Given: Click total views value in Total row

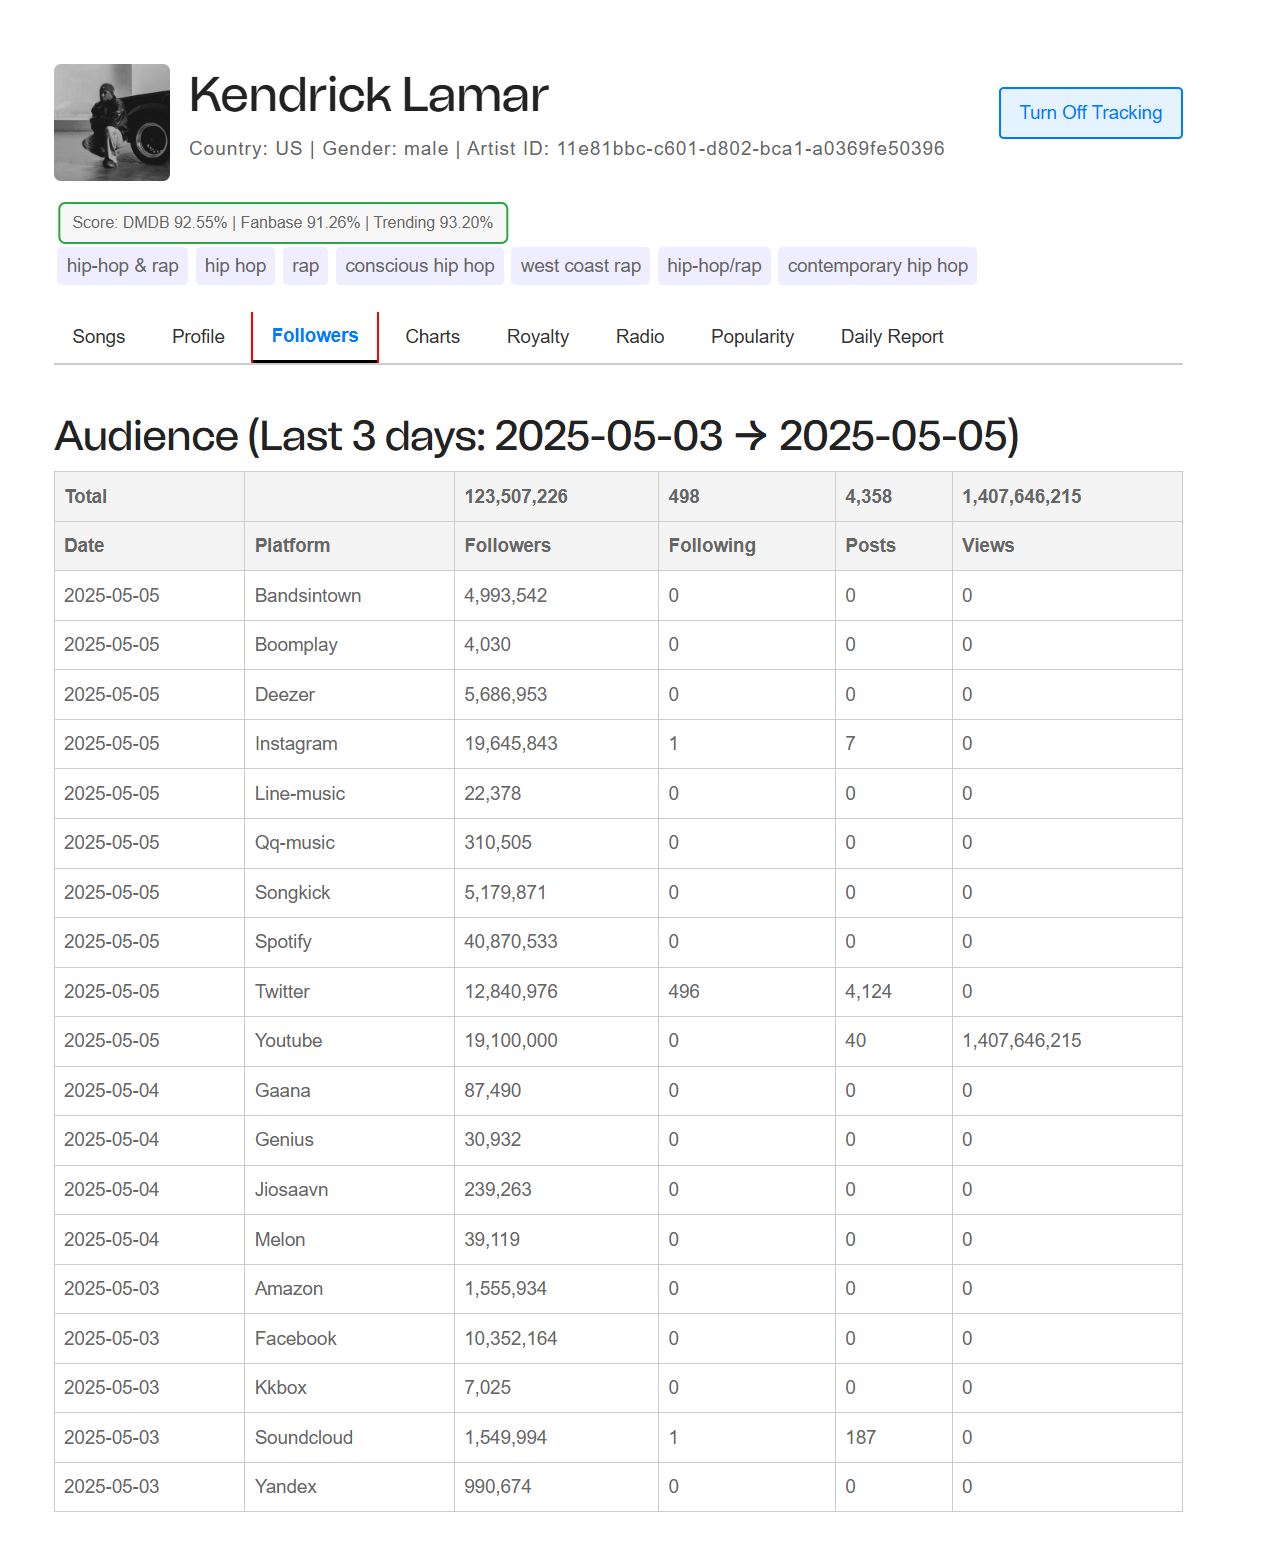Looking at the screenshot, I should coord(1021,497).
